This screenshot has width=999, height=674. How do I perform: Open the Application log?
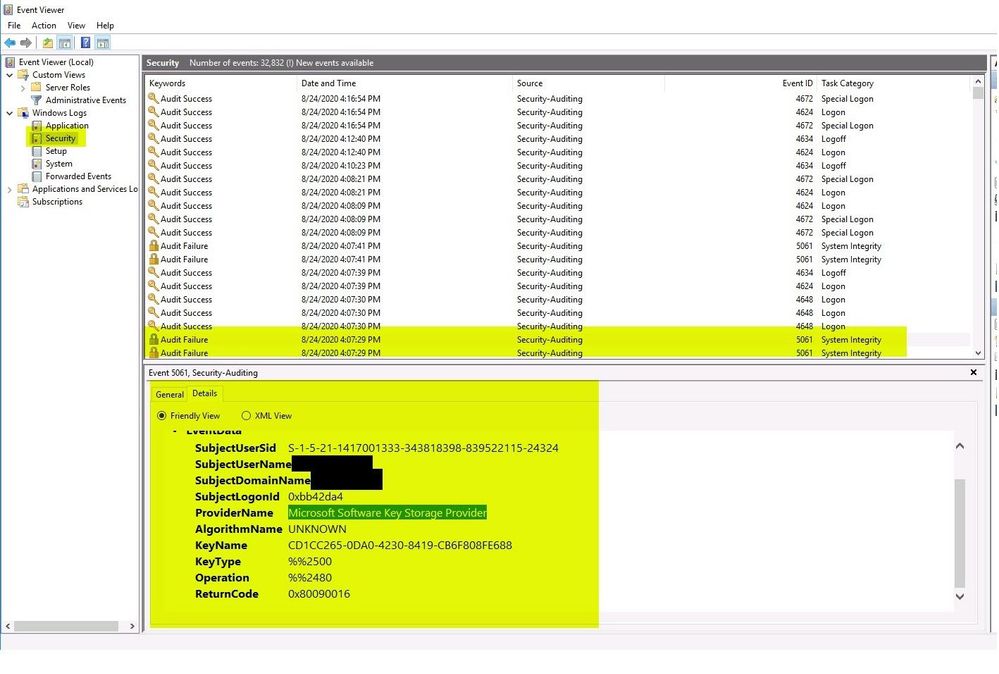click(x=67, y=125)
